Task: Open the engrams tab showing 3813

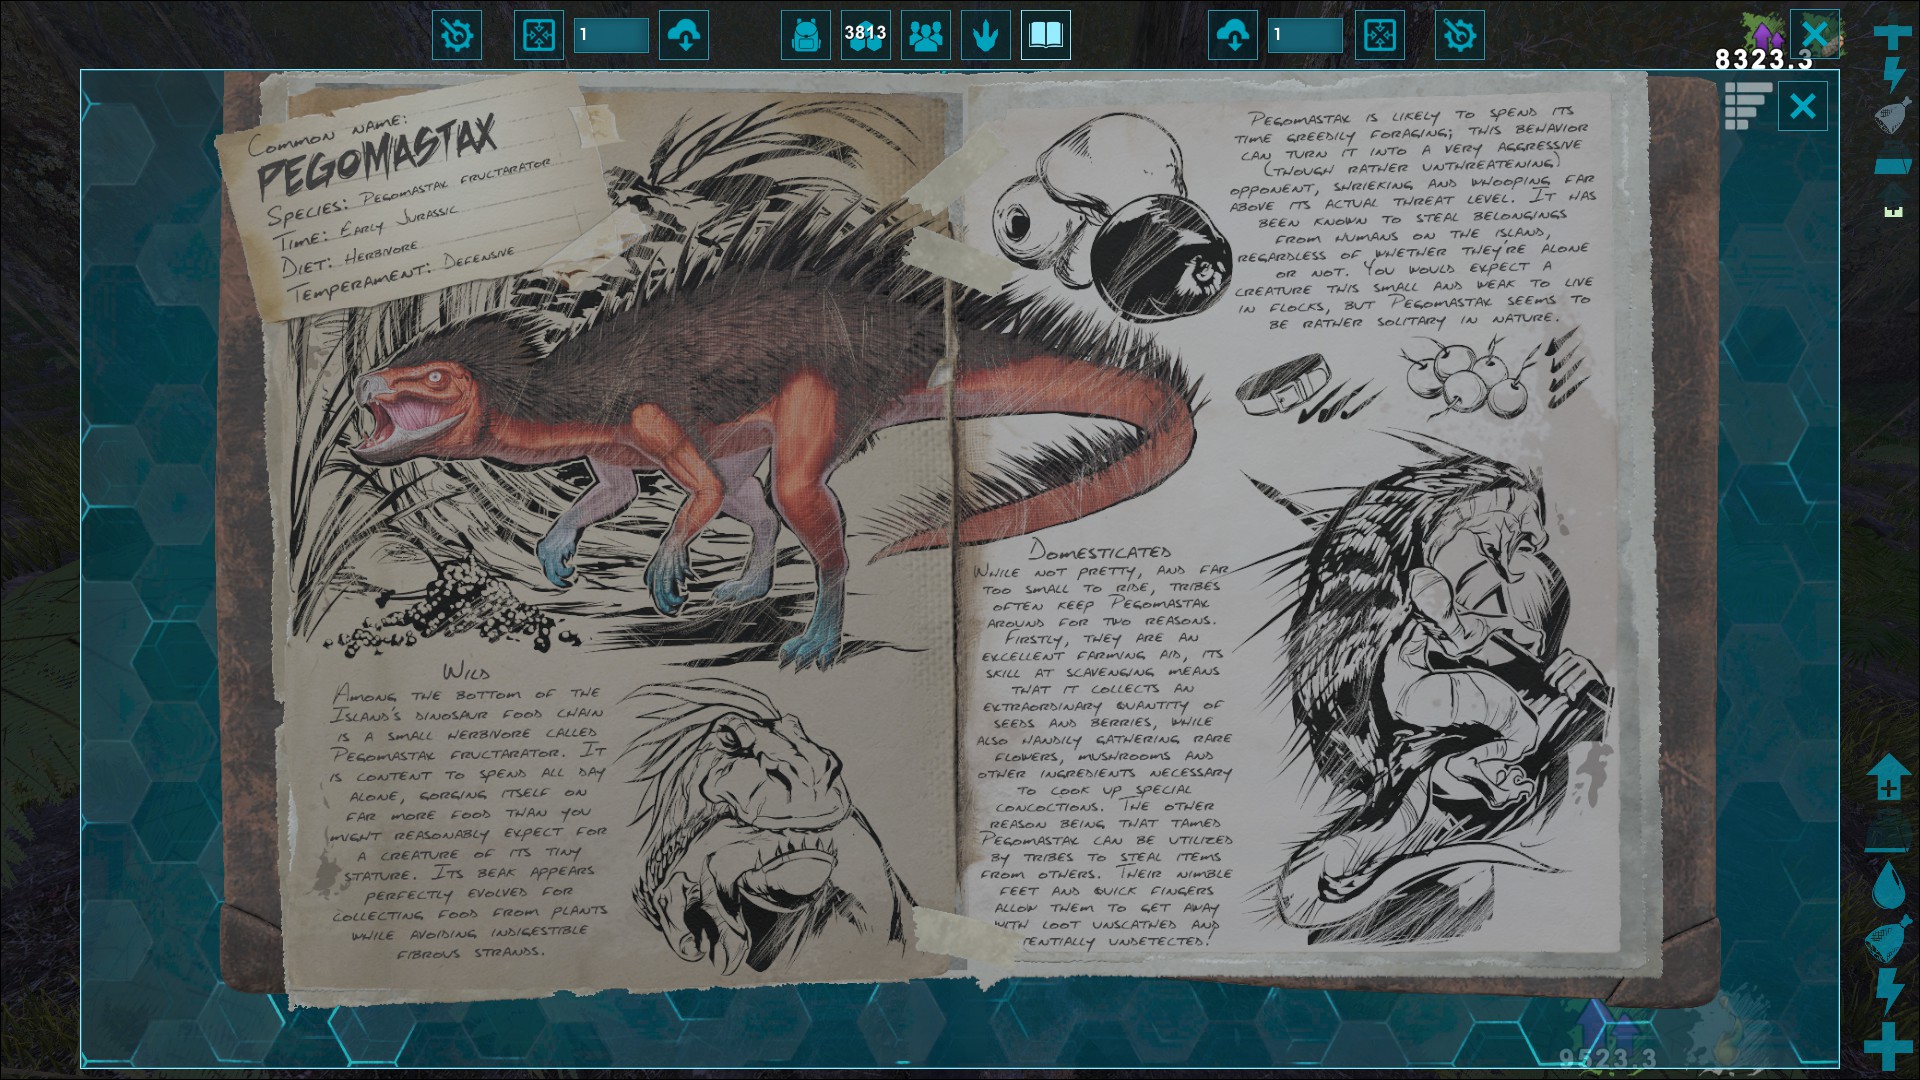Action: [x=865, y=36]
